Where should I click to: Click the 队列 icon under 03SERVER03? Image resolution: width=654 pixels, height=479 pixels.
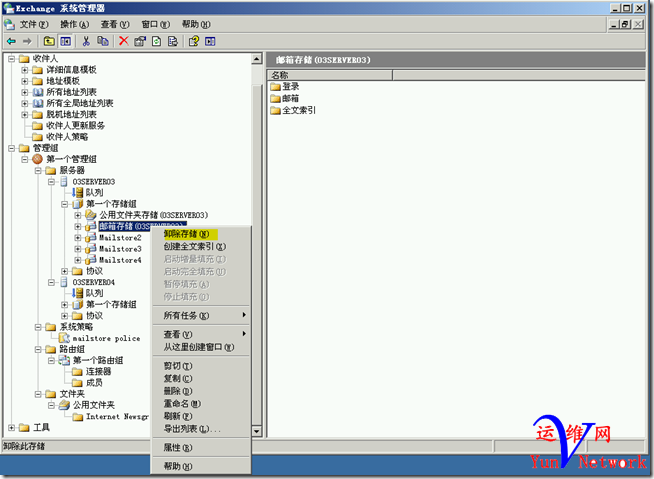click(78, 192)
